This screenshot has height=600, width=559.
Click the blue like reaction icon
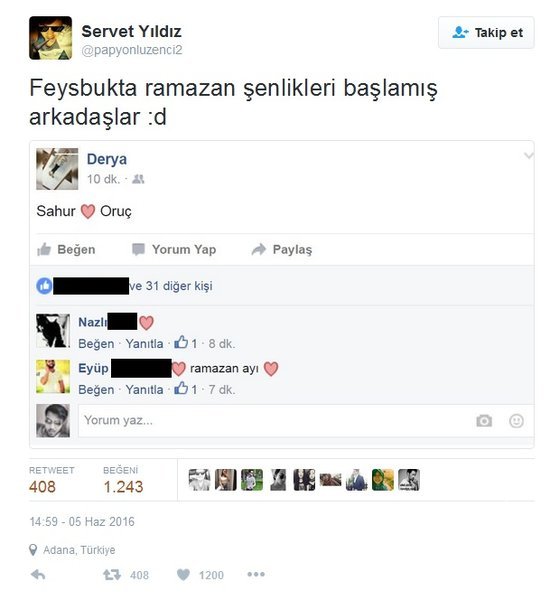[44, 286]
